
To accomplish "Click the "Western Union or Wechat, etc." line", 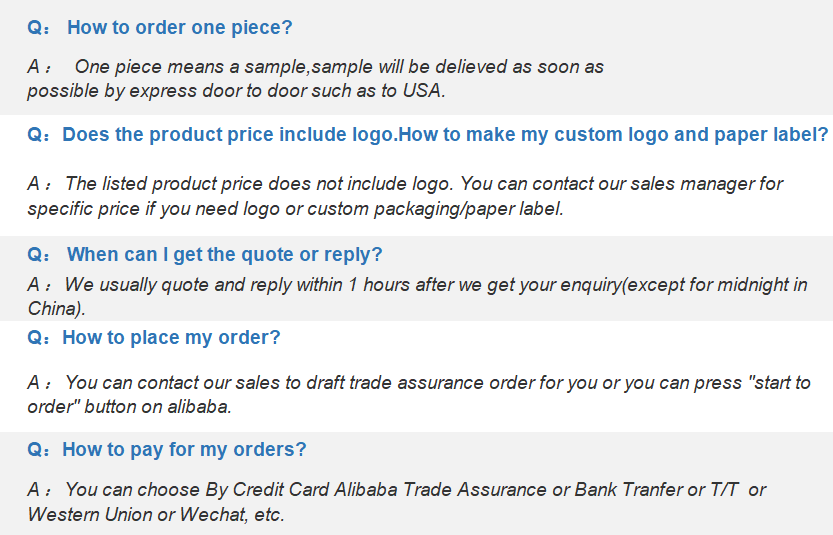I will [x=156, y=515].
